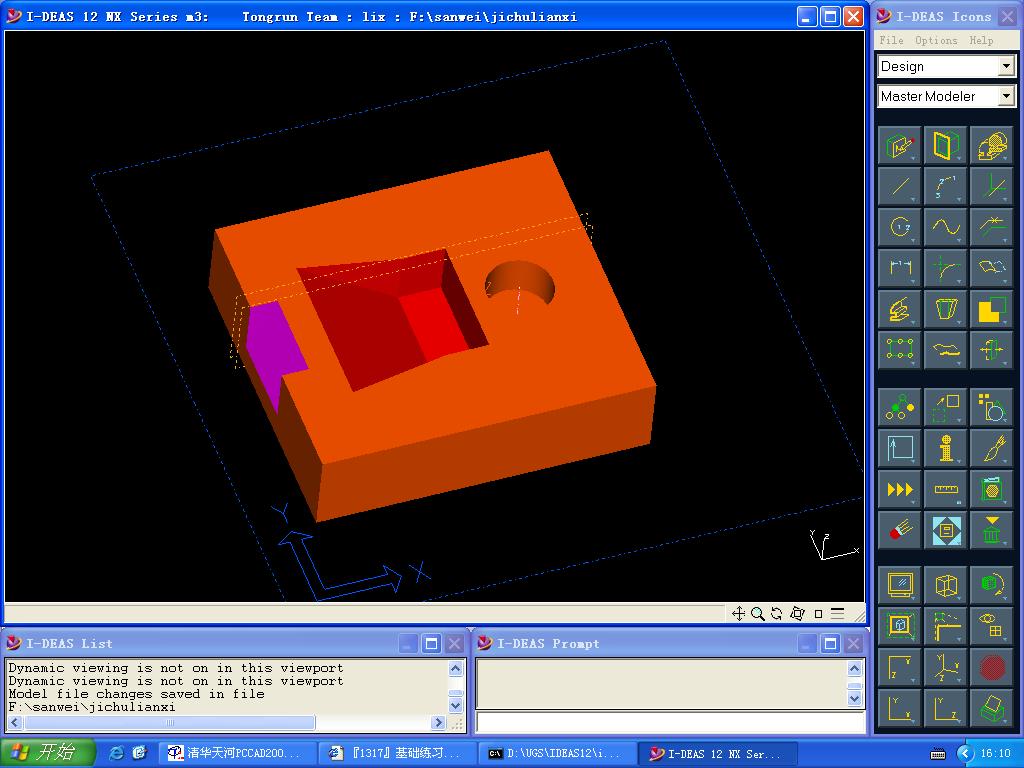This screenshot has width=1024, height=768.
Task: Click the magnifier zoom icon below viewport
Action: click(758, 613)
